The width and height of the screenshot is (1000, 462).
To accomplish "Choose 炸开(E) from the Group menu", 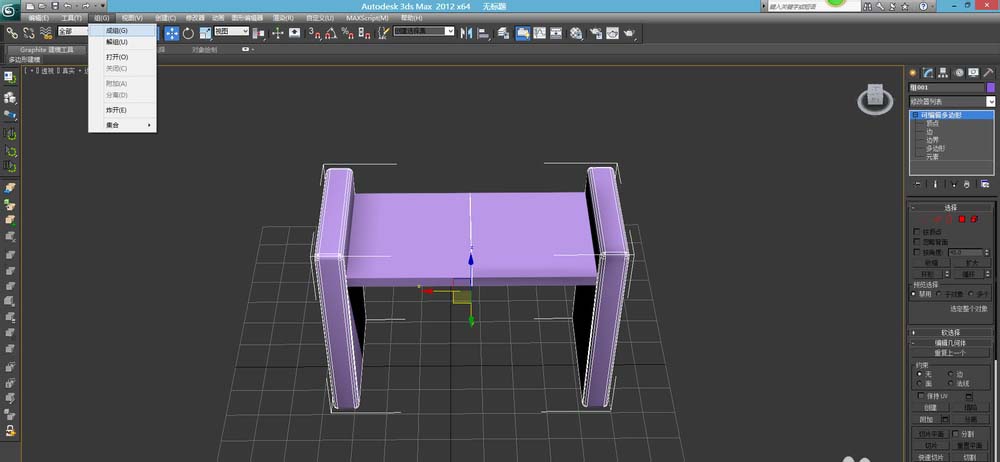I will coord(122,110).
